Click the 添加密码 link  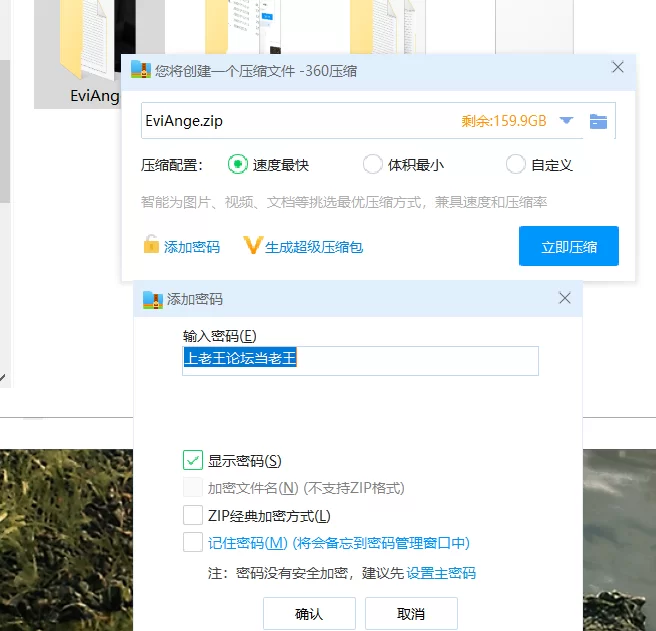(192, 247)
